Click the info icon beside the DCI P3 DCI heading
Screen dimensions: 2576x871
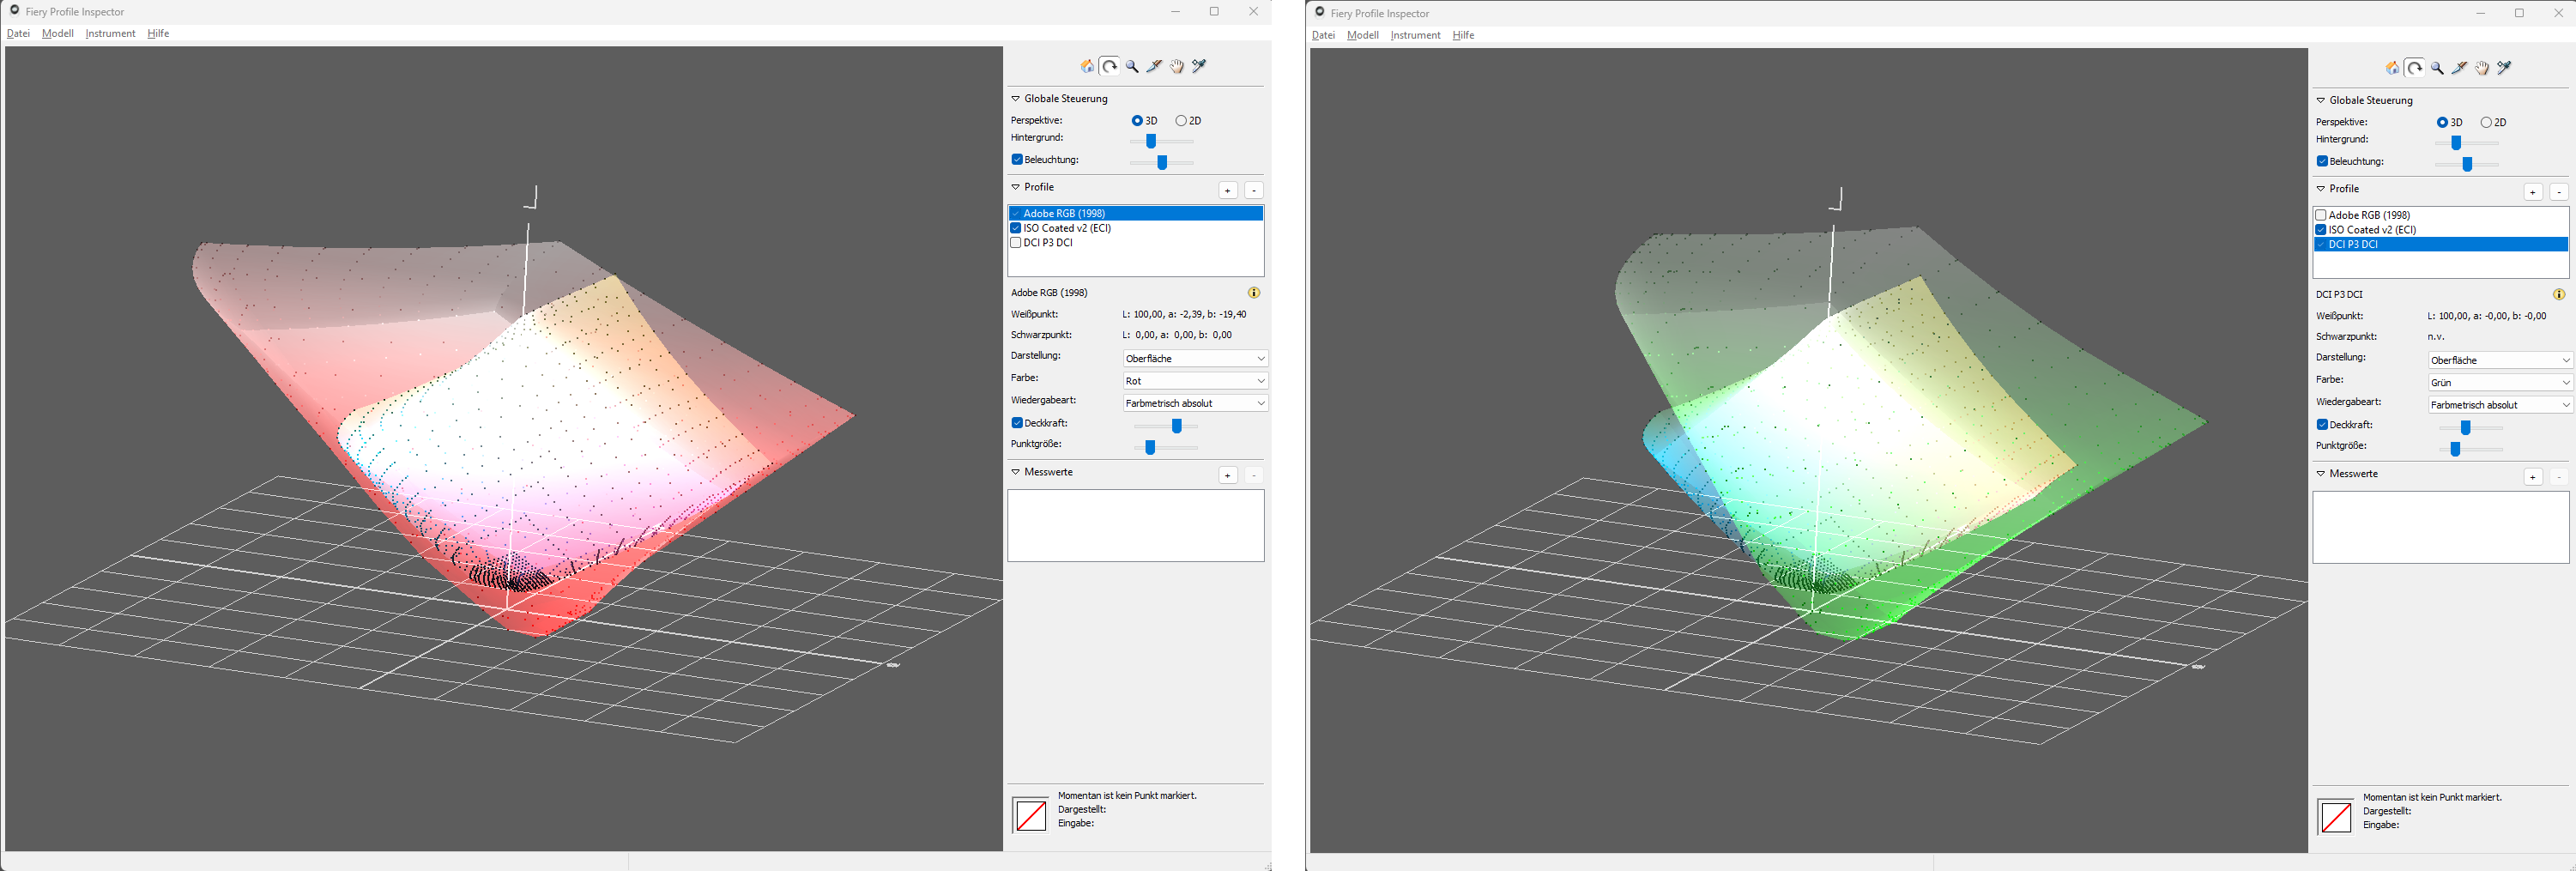[2558, 295]
